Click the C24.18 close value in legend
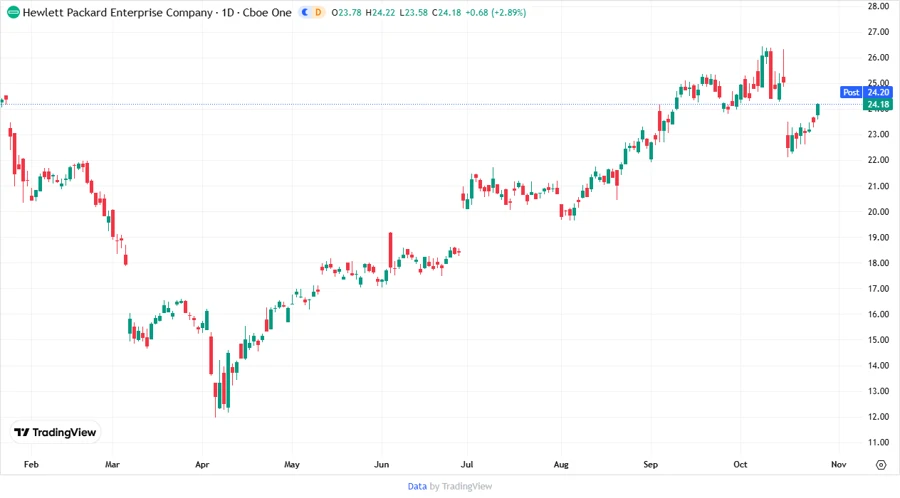 [x=447, y=12]
